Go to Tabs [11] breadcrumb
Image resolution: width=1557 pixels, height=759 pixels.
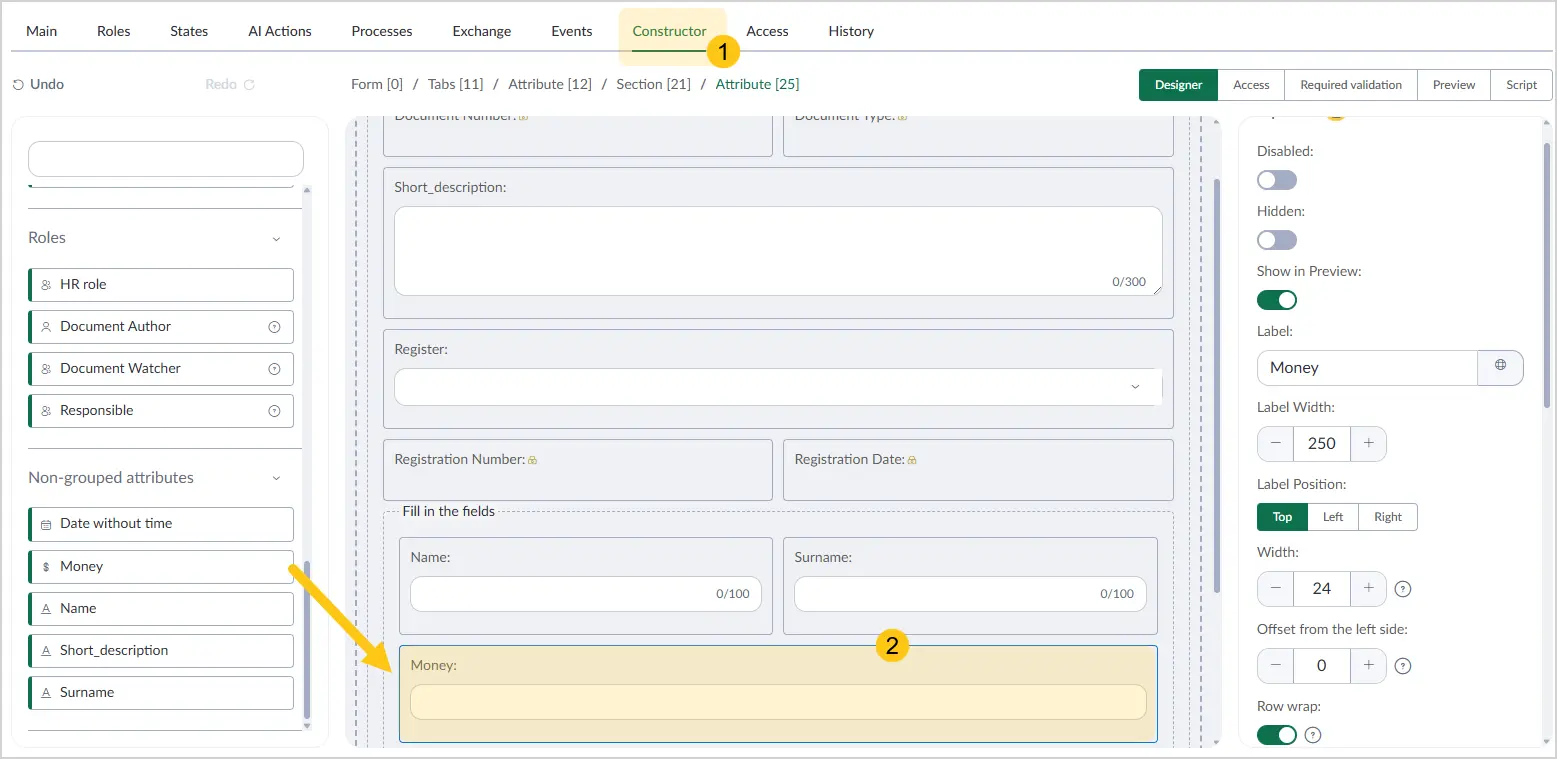[456, 84]
